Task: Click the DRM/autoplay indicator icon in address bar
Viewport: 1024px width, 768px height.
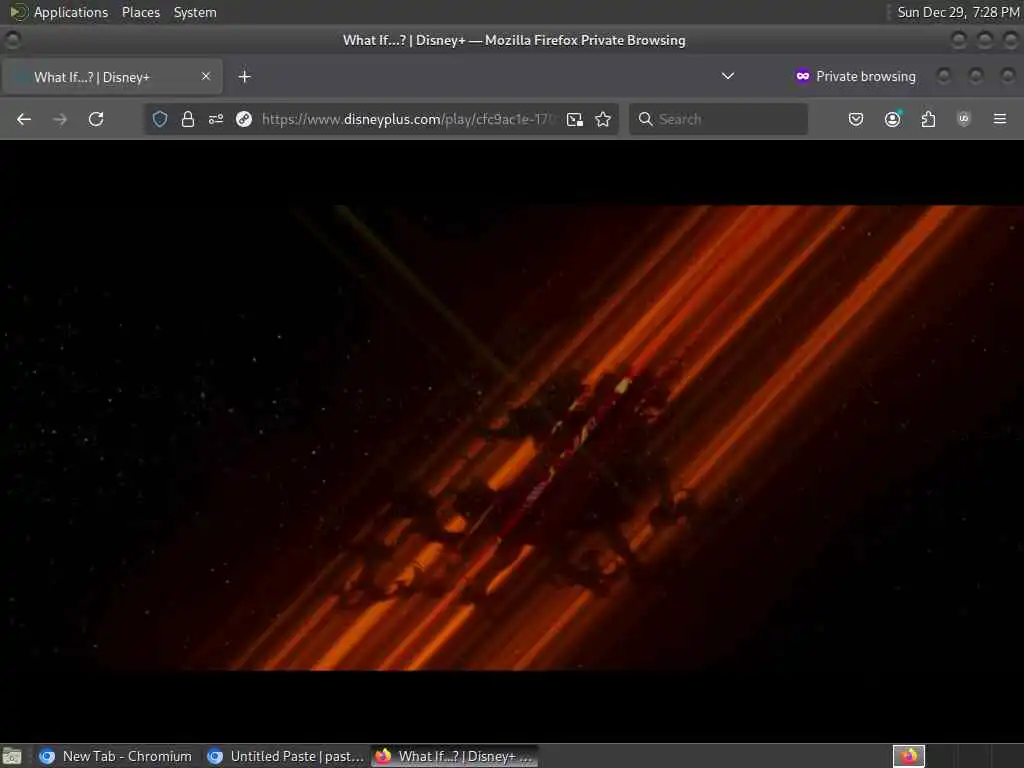Action: point(244,119)
